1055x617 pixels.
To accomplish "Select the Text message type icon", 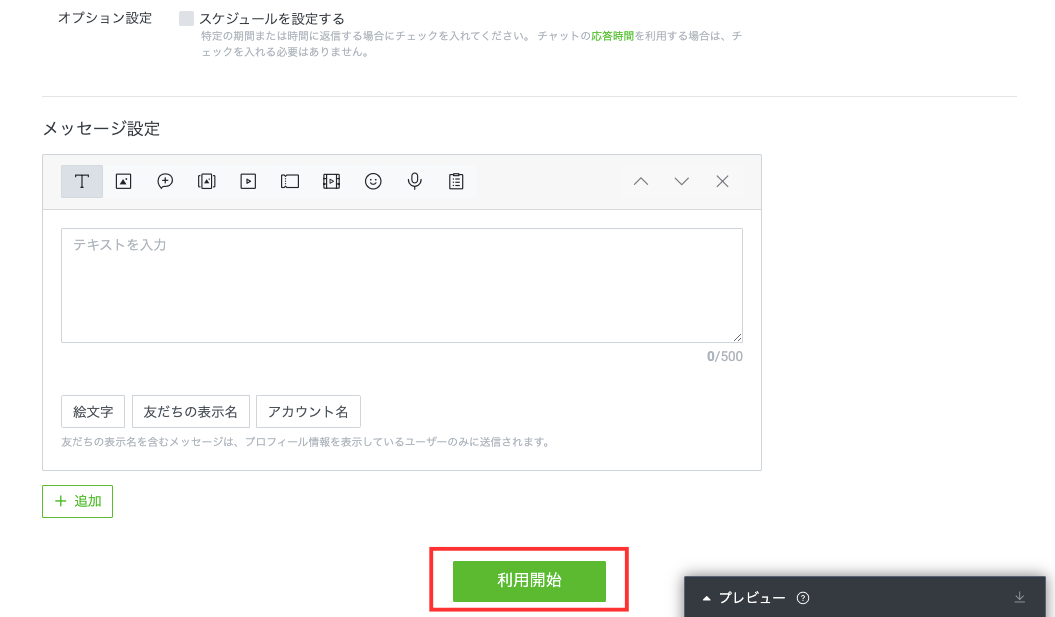I will tap(82, 181).
